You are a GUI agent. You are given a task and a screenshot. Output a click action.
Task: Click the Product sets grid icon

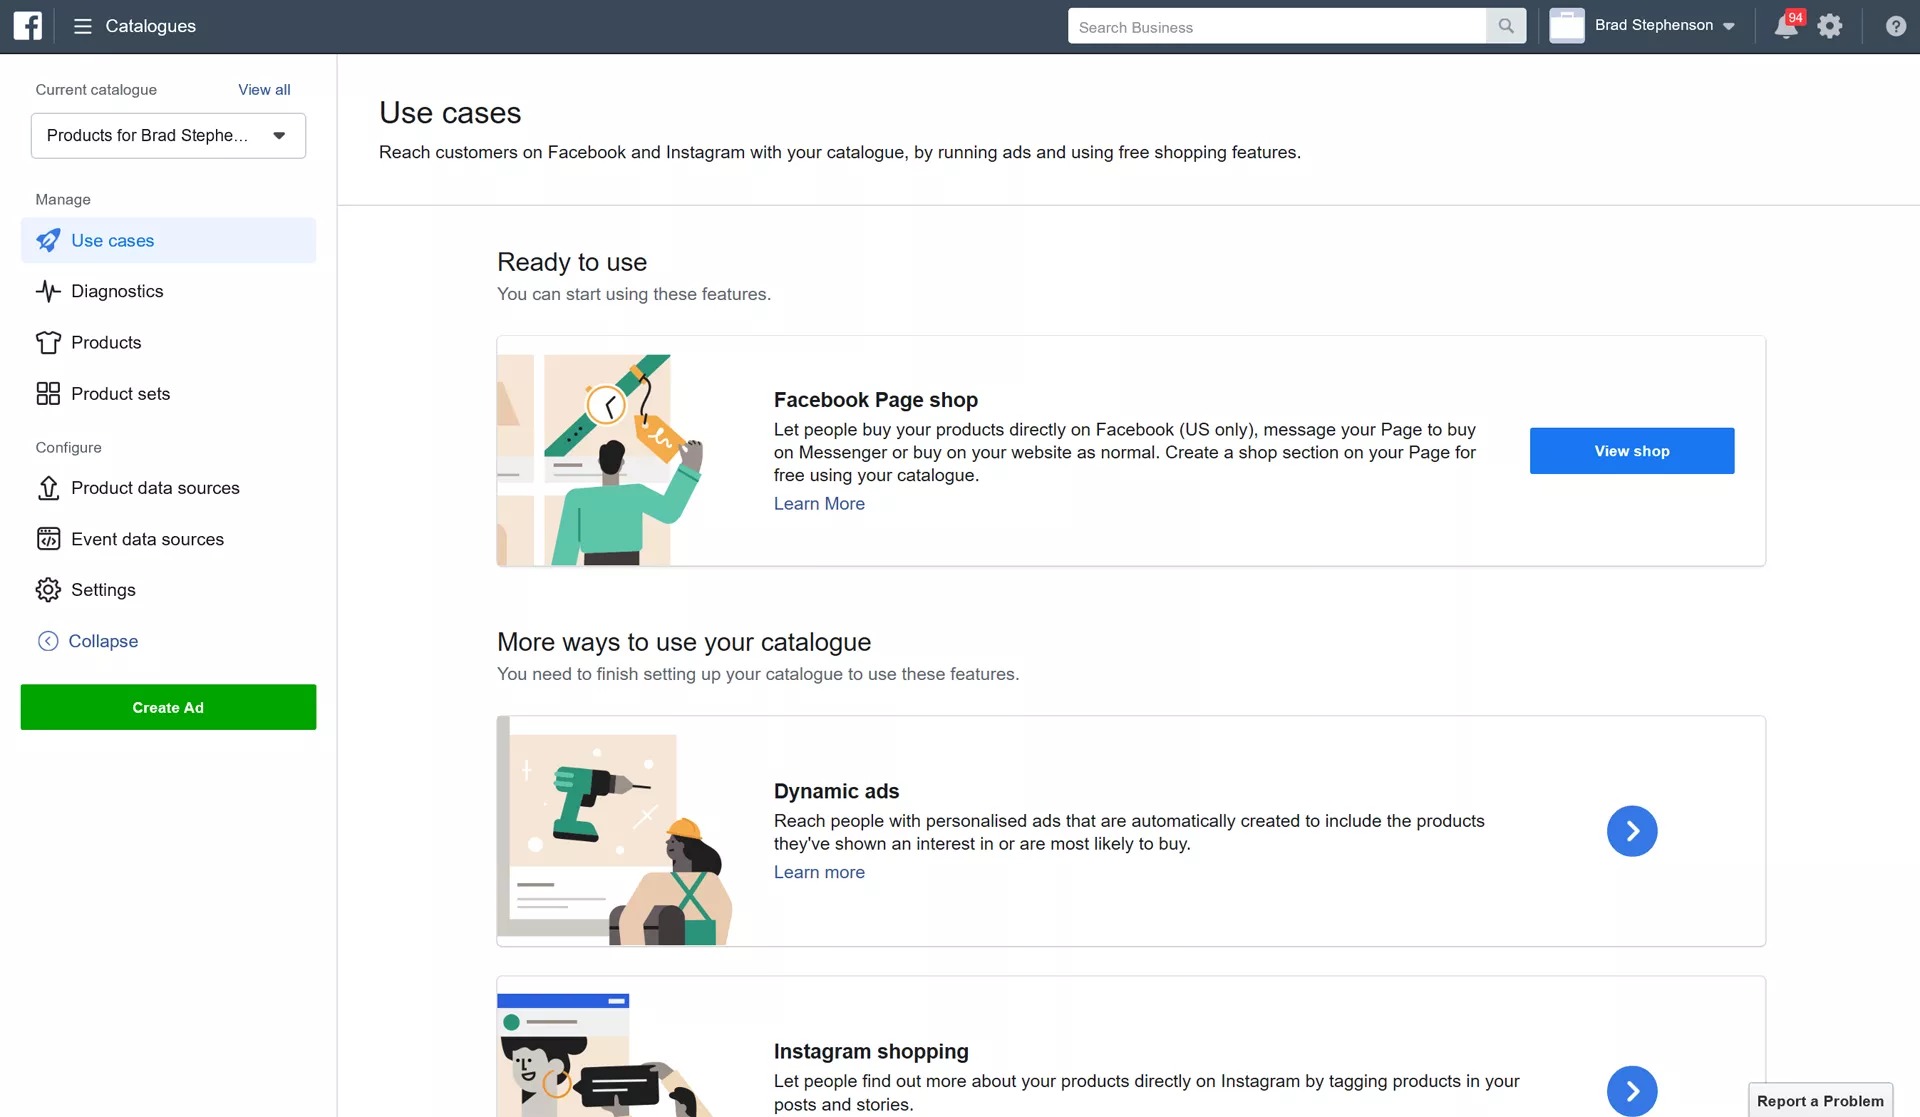pos(48,393)
